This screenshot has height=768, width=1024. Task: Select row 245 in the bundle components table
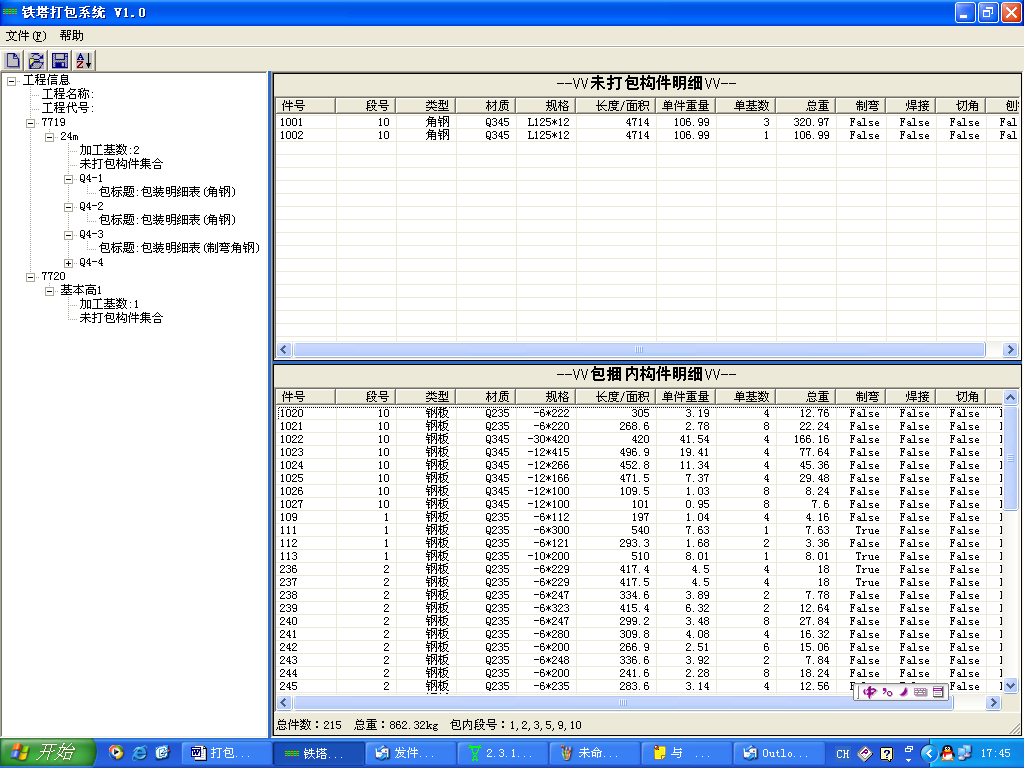[640, 686]
